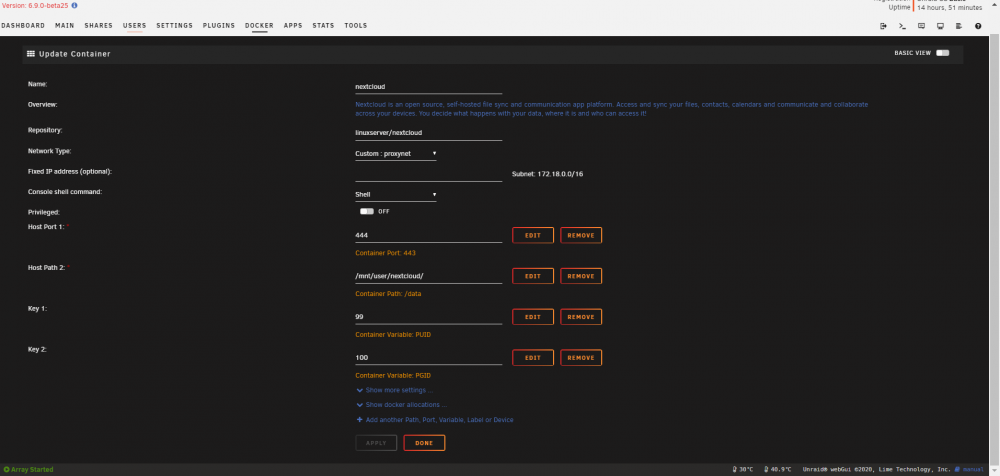1000x476 pixels.
Task: Open the Plugins menu
Action: click(219, 26)
